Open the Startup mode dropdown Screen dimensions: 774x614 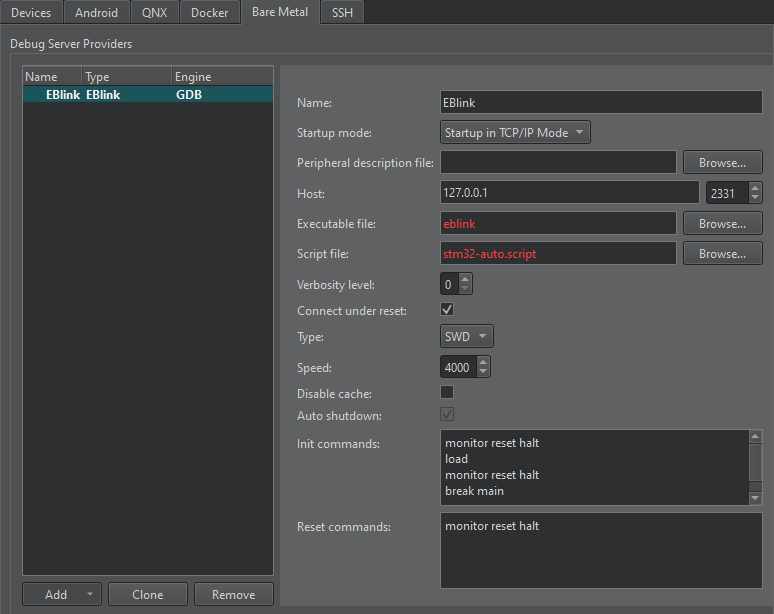click(514, 133)
